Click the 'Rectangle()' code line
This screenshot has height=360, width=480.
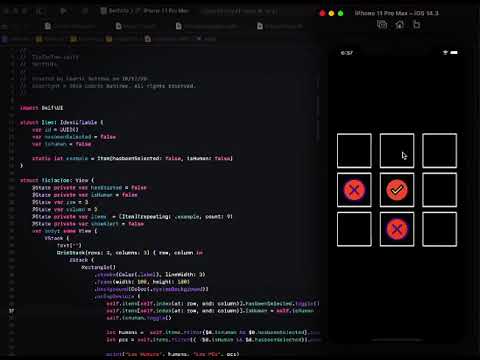(98, 267)
